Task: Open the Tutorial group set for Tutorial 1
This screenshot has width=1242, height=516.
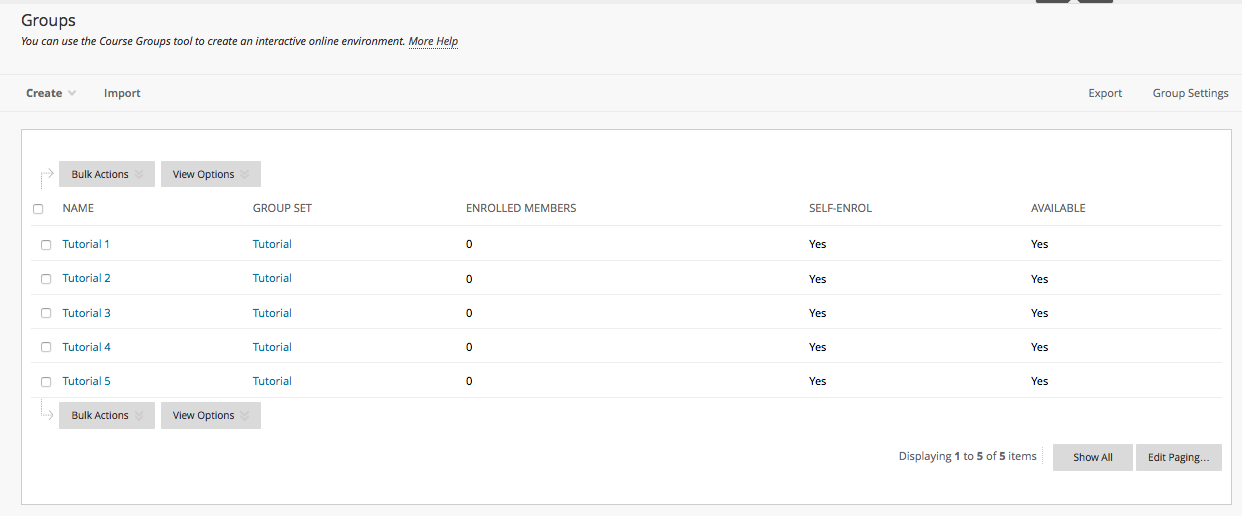Action: [272, 244]
